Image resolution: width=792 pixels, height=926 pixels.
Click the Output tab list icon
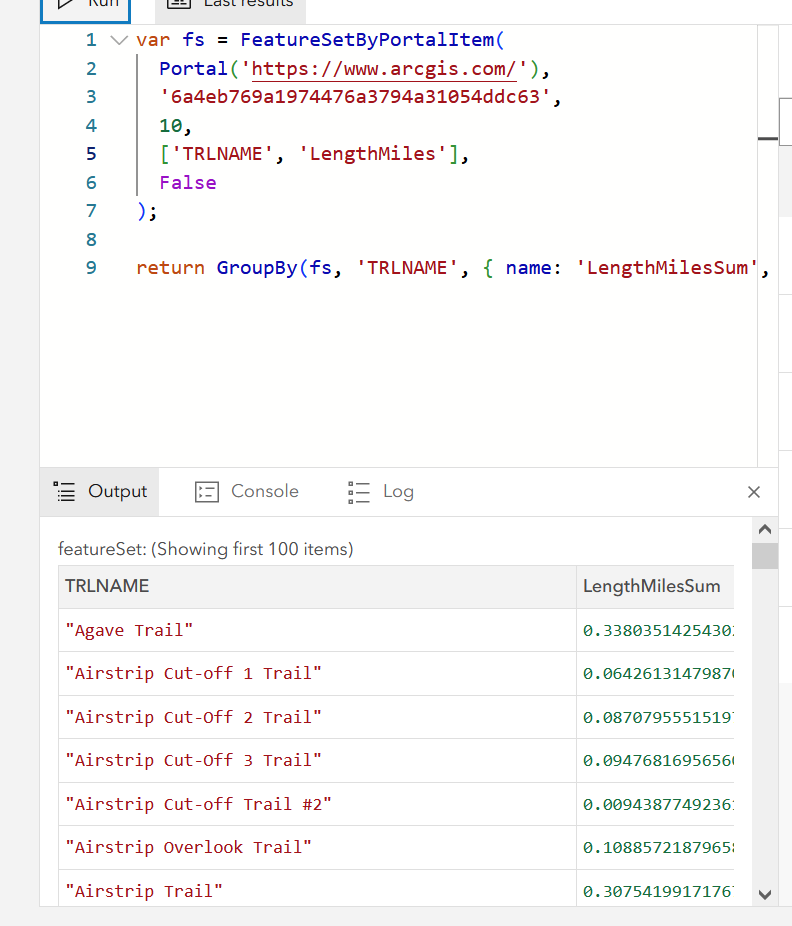point(65,491)
